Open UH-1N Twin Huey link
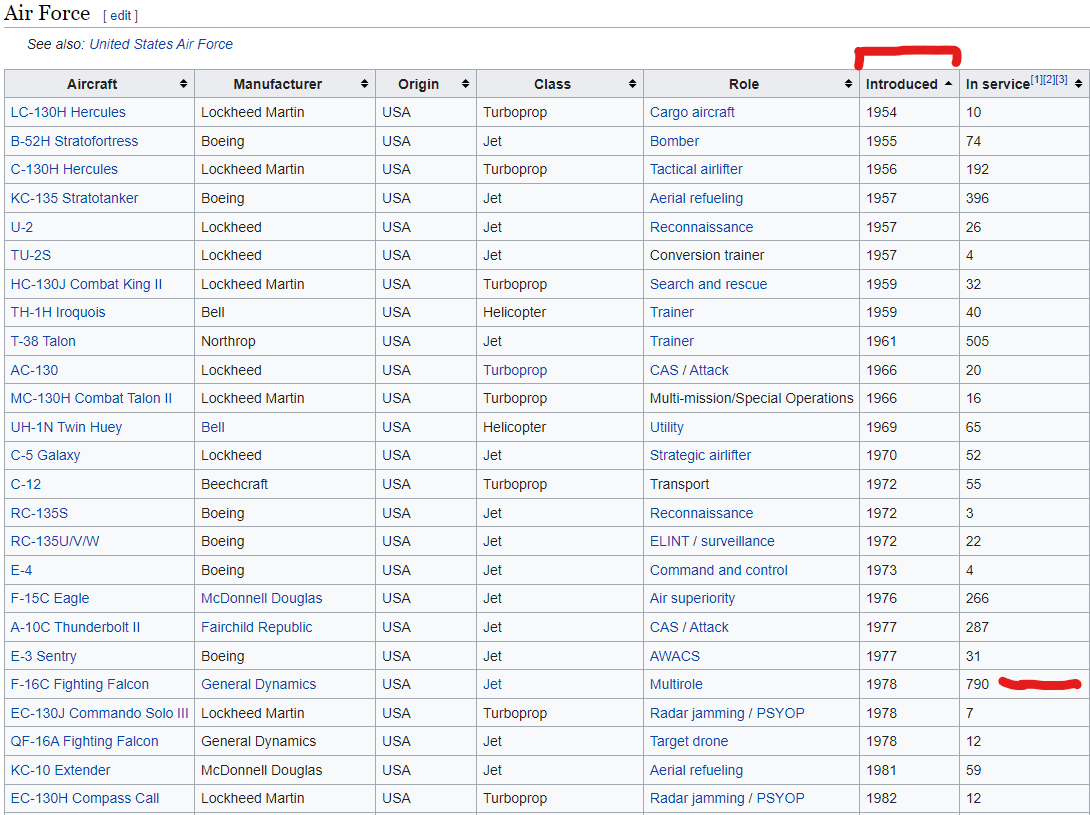This screenshot has width=1090, height=815. 66,428
